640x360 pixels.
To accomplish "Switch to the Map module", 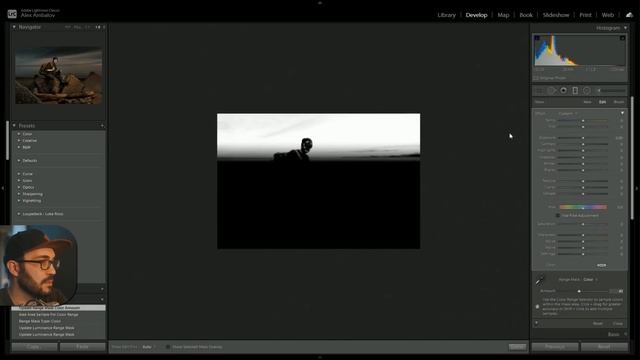I will click(x=503, y=15).
